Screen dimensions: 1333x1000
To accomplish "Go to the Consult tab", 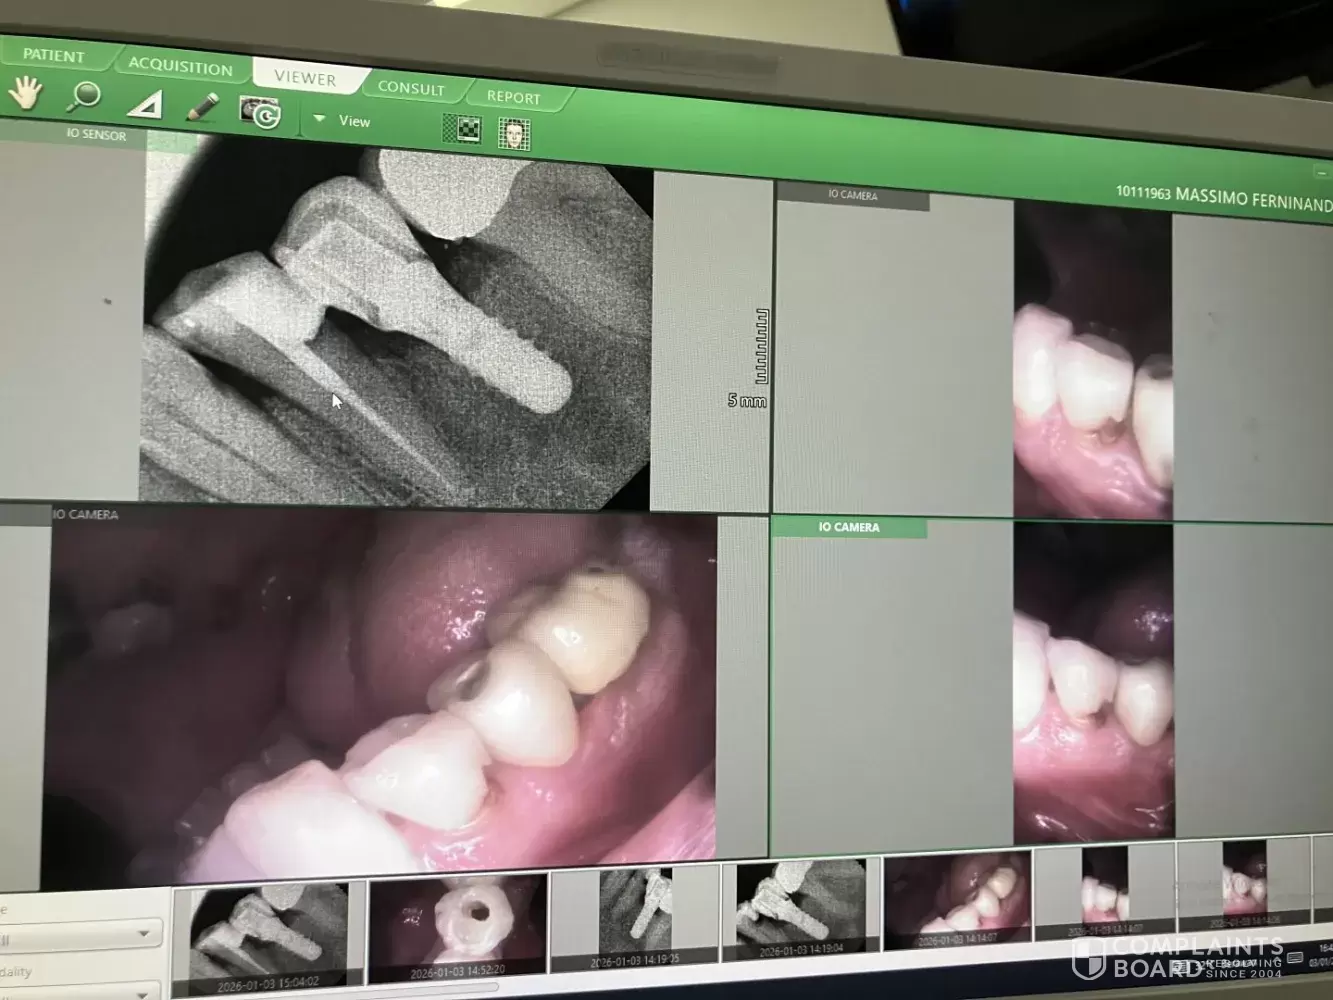I will tap(411, 88).
